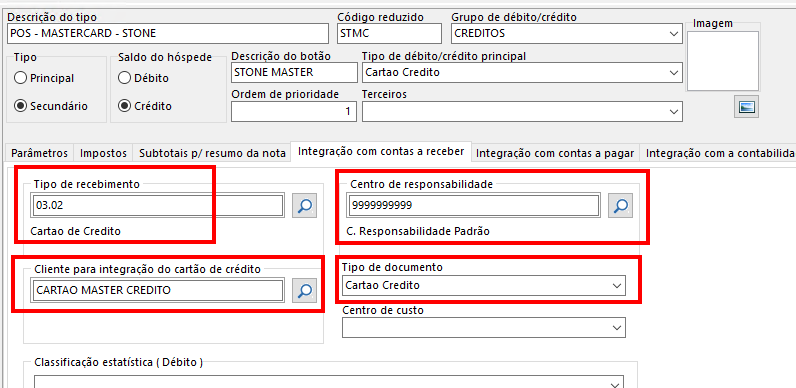The height and width of the screenshot is (388, 796).
Task: Click the 'Cartao de Credito' description text
Action: pyautogui.click(x=76, y=232)
